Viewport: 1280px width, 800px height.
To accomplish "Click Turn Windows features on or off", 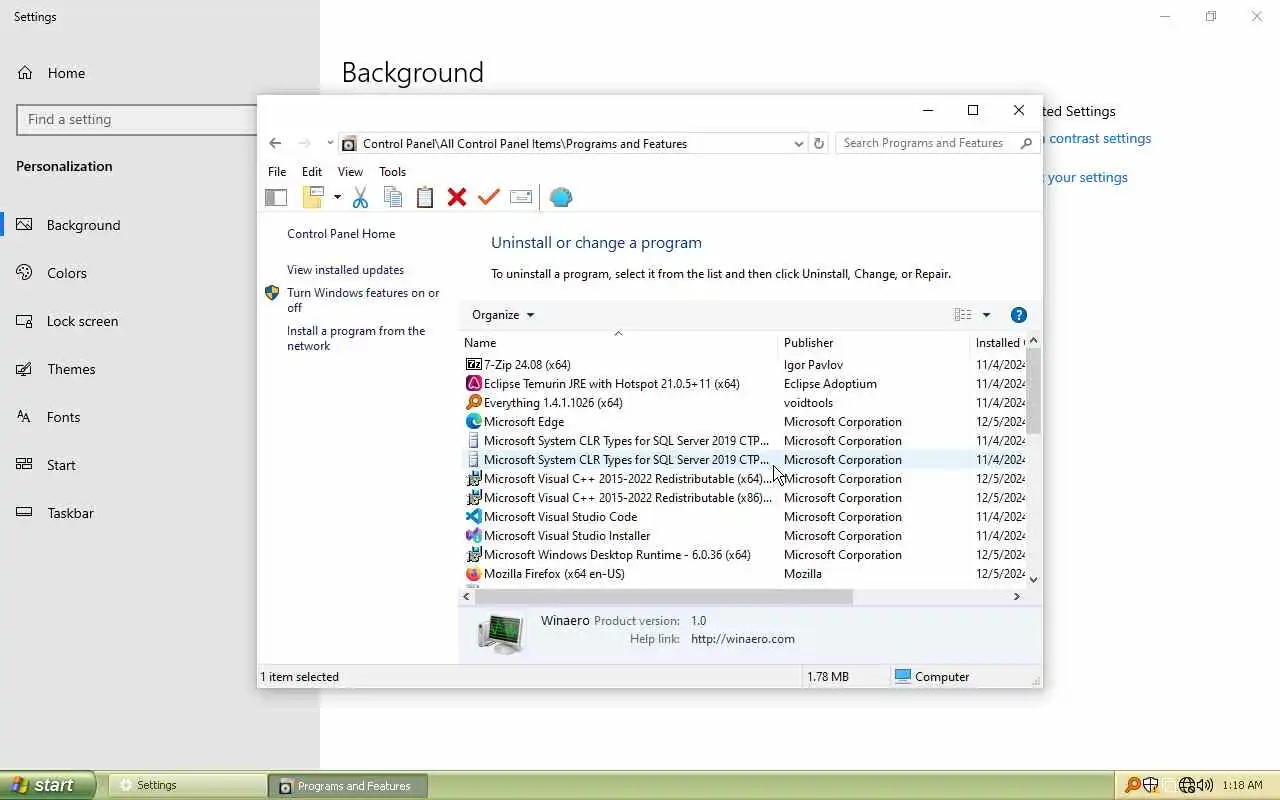I will click(x=363, y=300).
